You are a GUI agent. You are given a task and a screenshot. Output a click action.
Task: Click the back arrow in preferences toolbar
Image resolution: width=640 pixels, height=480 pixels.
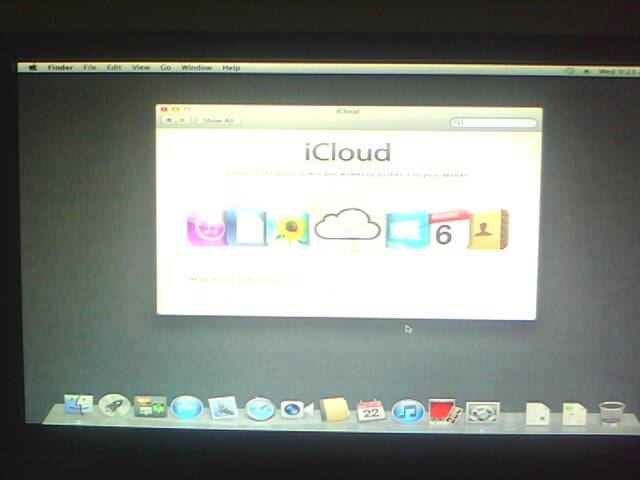(x=169, y=120)
